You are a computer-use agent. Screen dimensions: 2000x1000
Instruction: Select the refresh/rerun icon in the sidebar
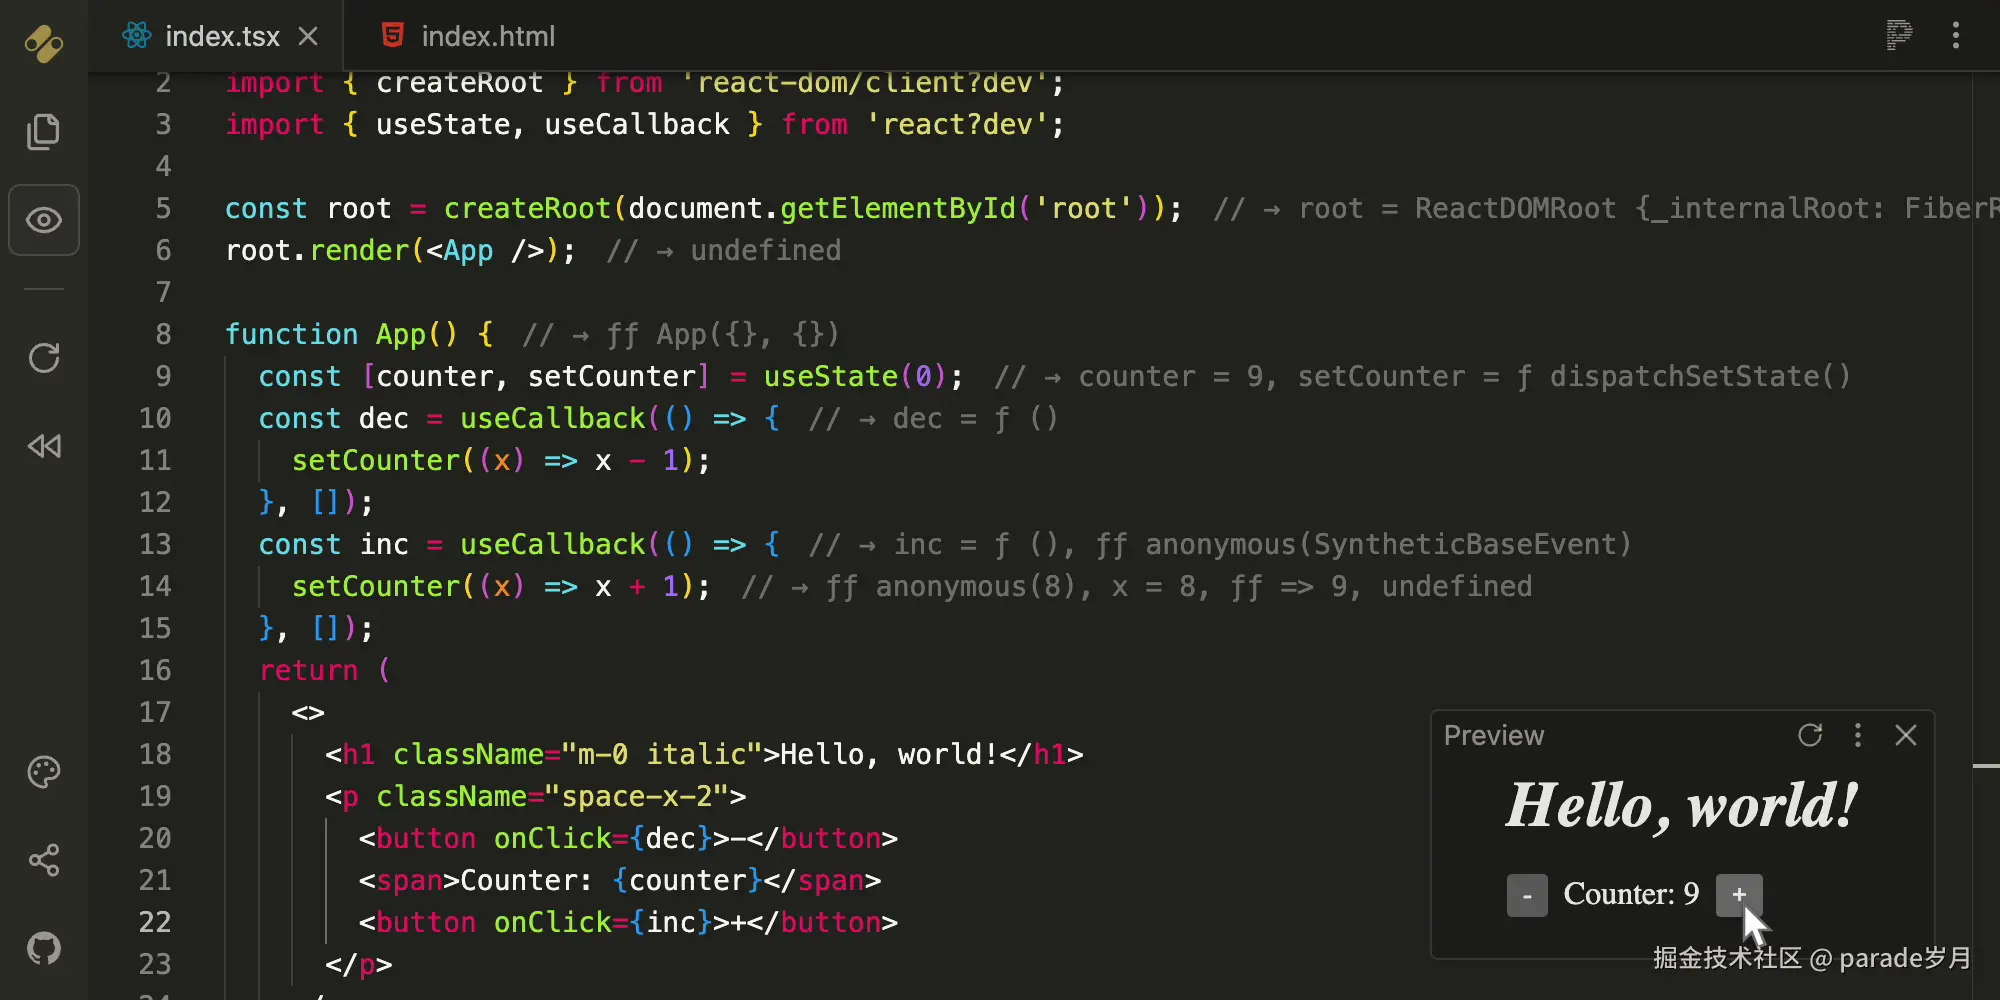[x=43, y=357]
